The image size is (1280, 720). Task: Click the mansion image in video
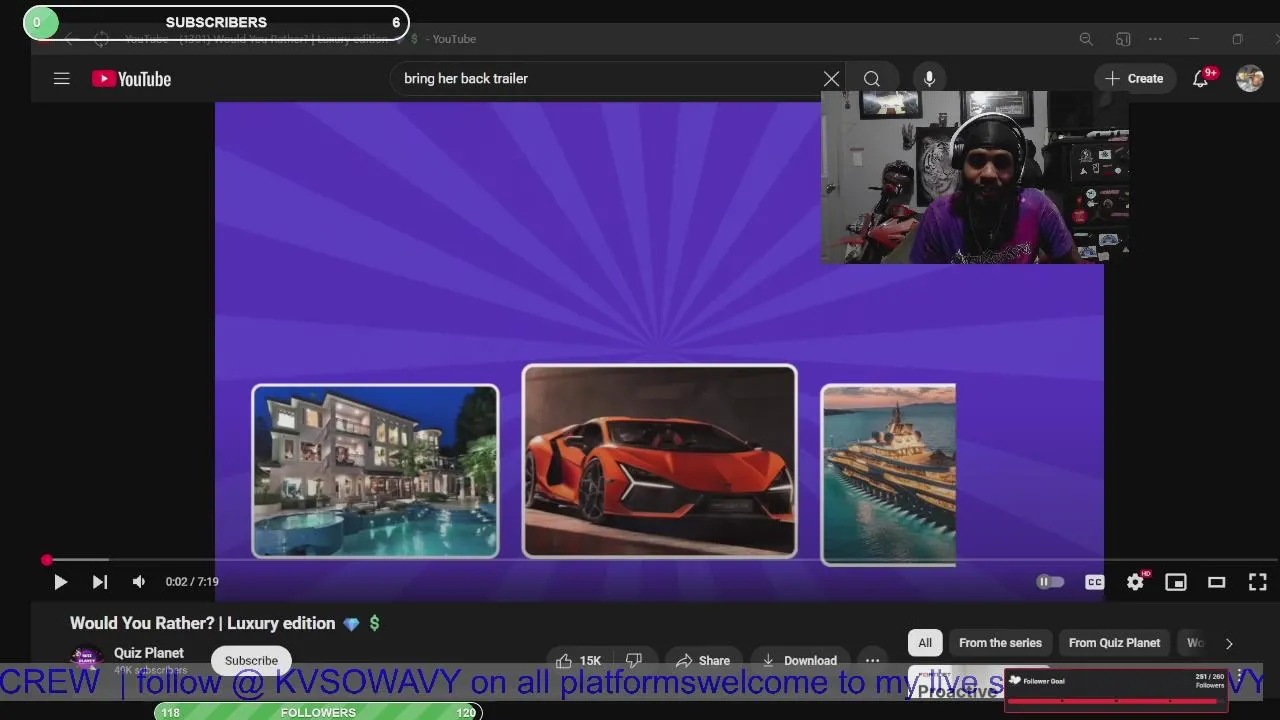375,471
